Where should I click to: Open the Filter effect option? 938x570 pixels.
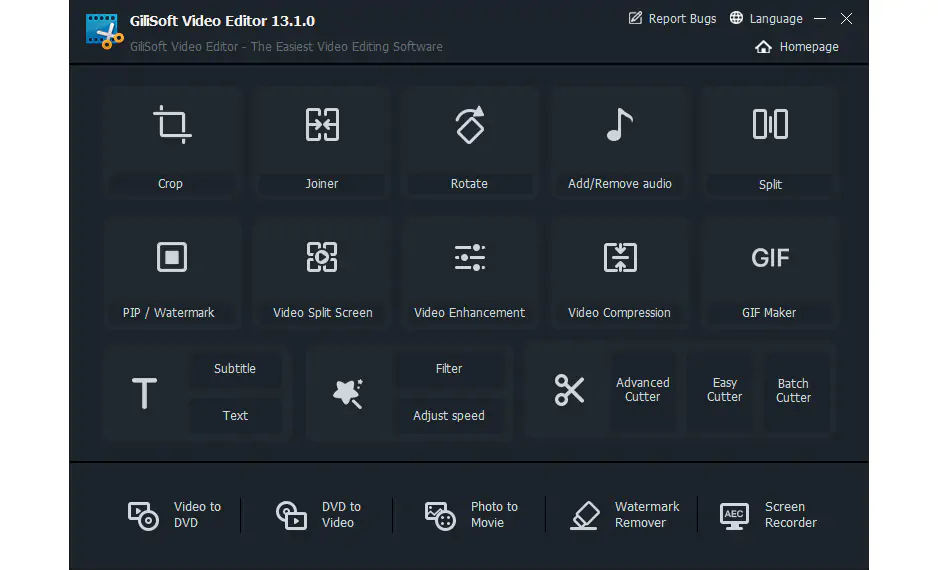click(449, 369)
